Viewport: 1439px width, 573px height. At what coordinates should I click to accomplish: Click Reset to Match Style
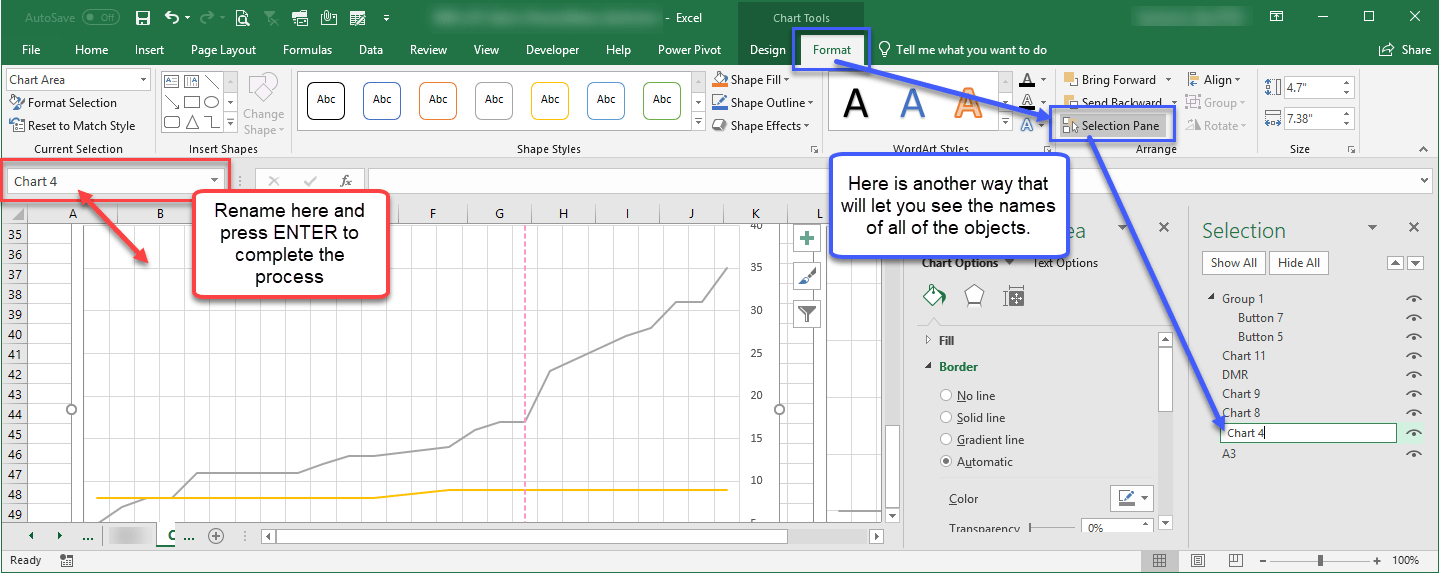tap(72, 126)
